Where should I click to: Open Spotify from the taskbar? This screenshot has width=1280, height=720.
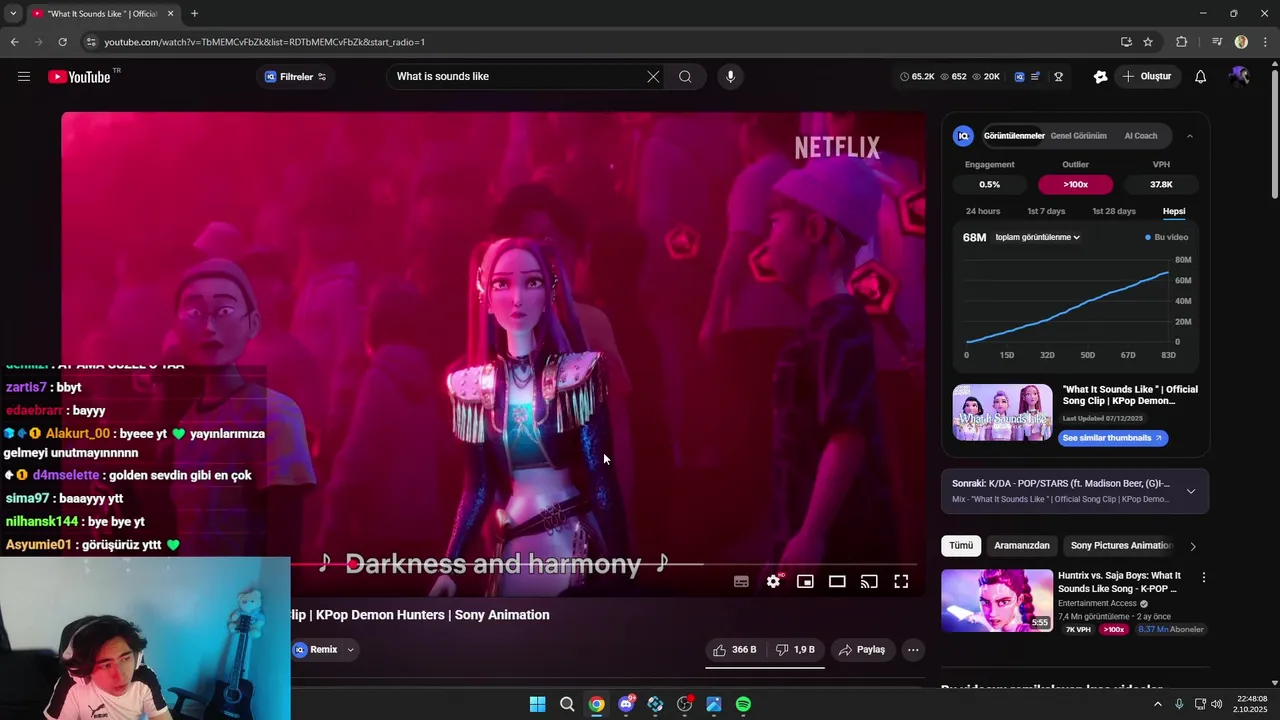(x=743, y=704)
